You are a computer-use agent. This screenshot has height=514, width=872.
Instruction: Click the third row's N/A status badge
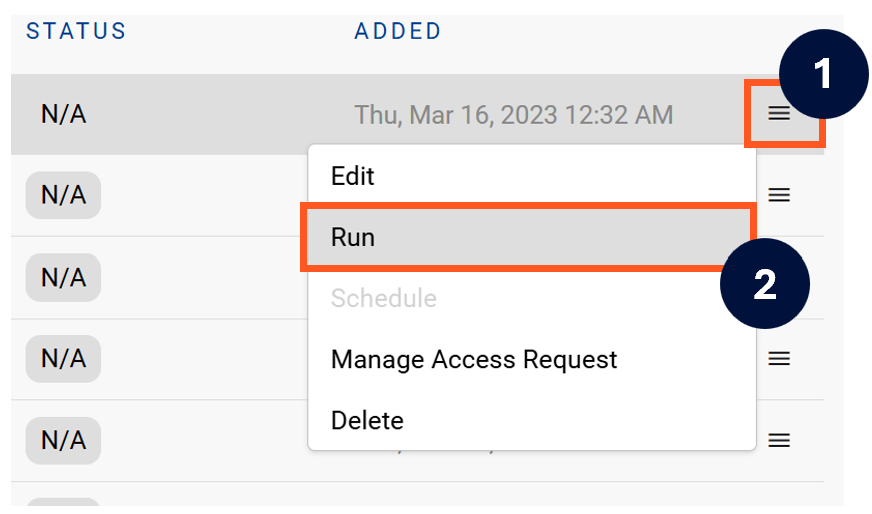pos(63,277)
